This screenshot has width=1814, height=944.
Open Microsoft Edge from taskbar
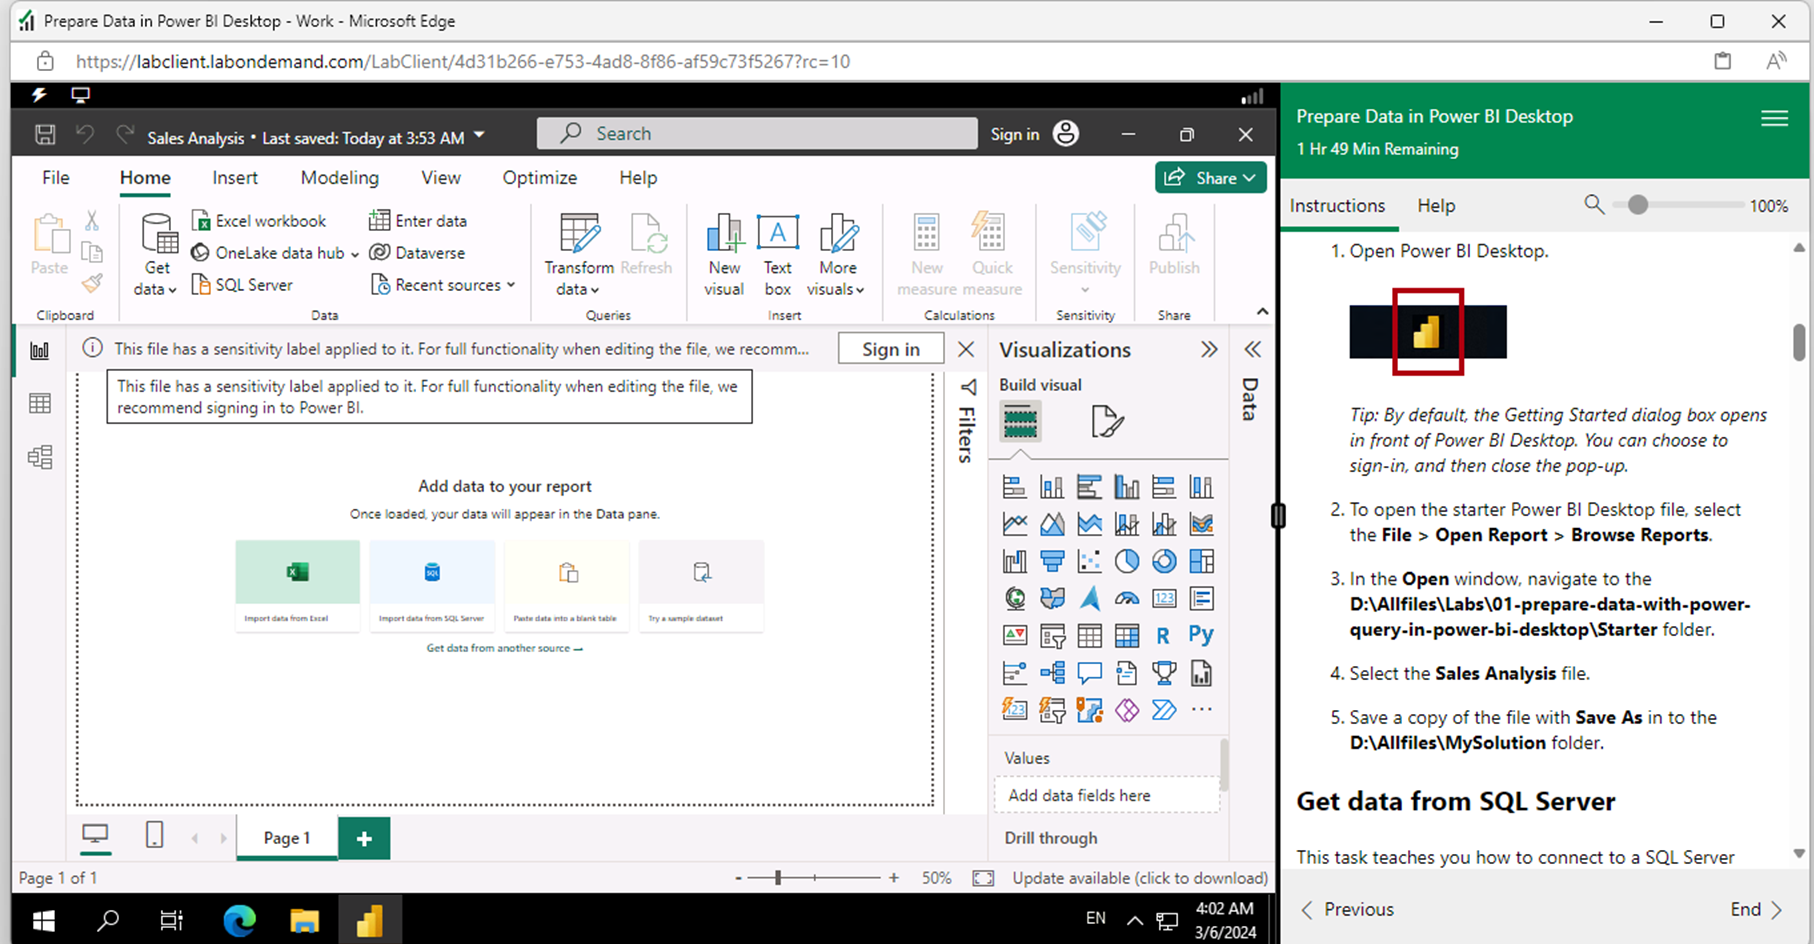pos(239,920)
